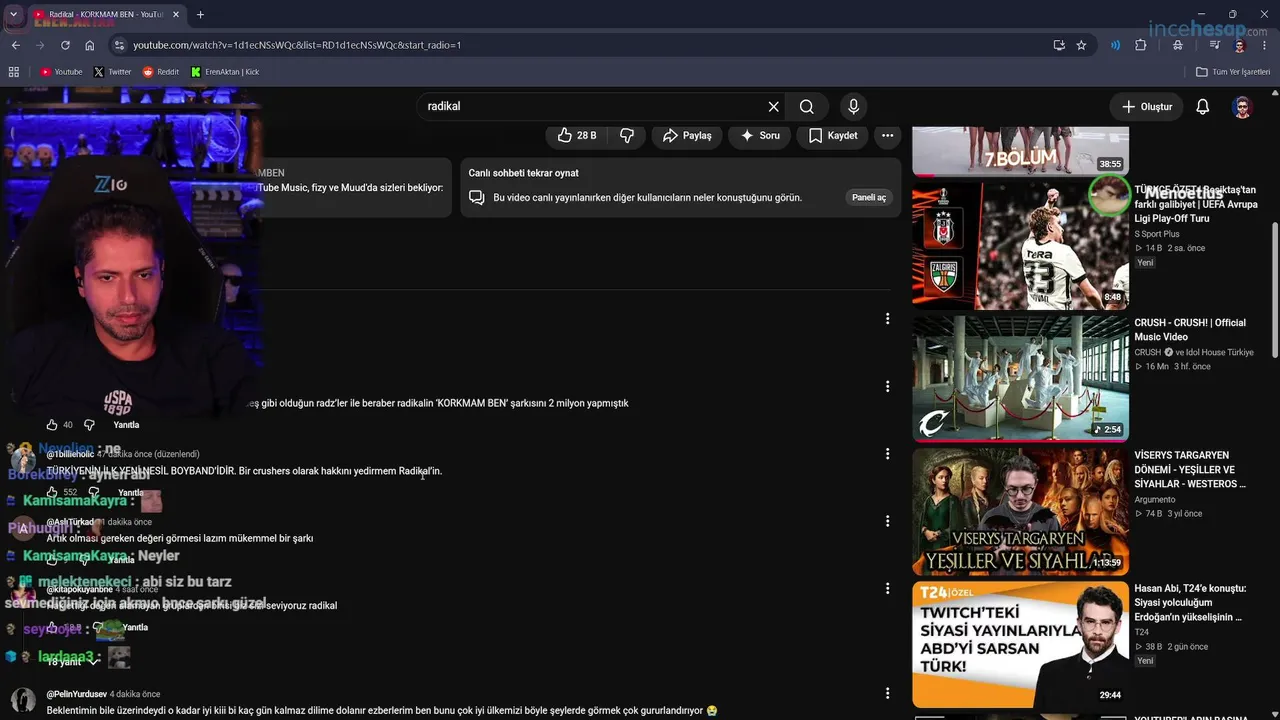The height and width of the screenshot is (720, 1280).
Task: Open the Youtube bookmark
Action: pos(60,72)
